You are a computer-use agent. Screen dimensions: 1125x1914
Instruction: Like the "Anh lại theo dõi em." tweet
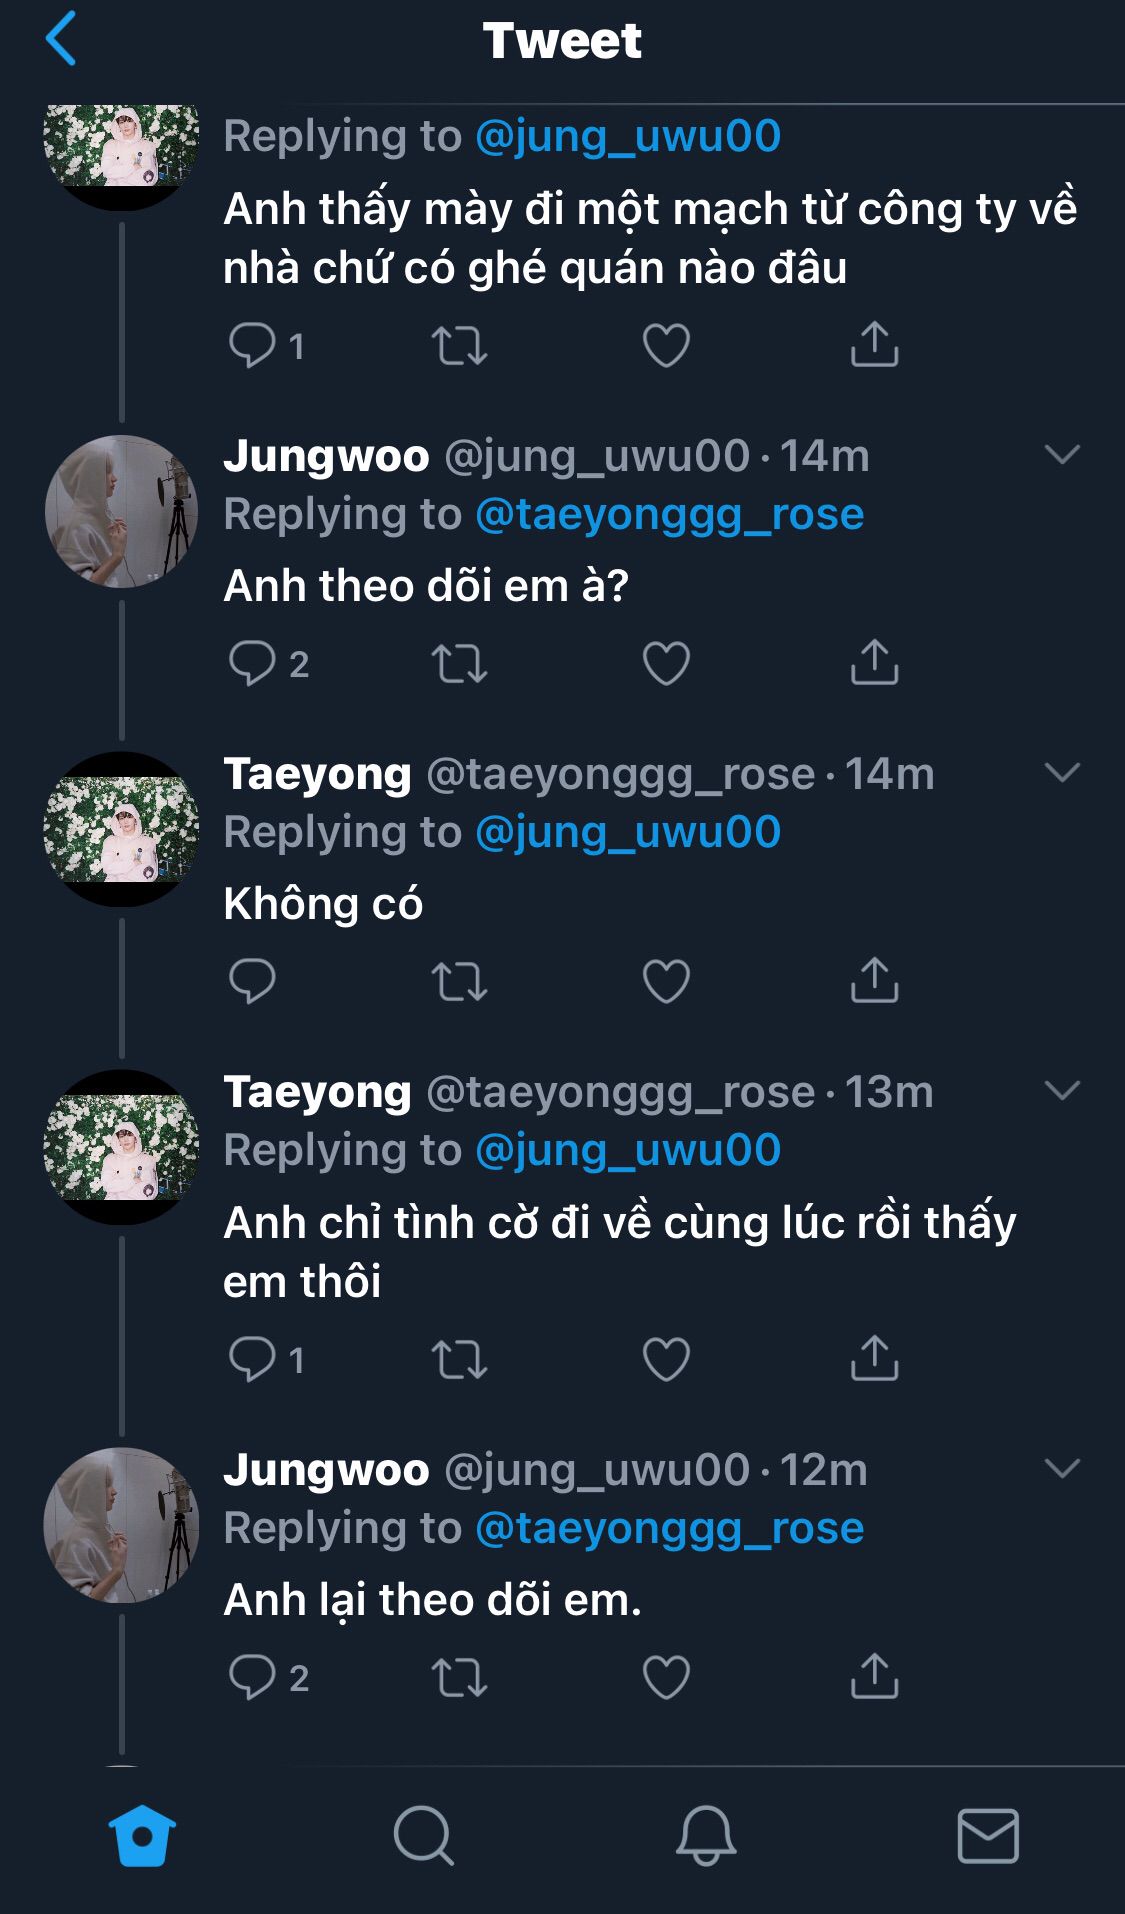point(666,1677)
